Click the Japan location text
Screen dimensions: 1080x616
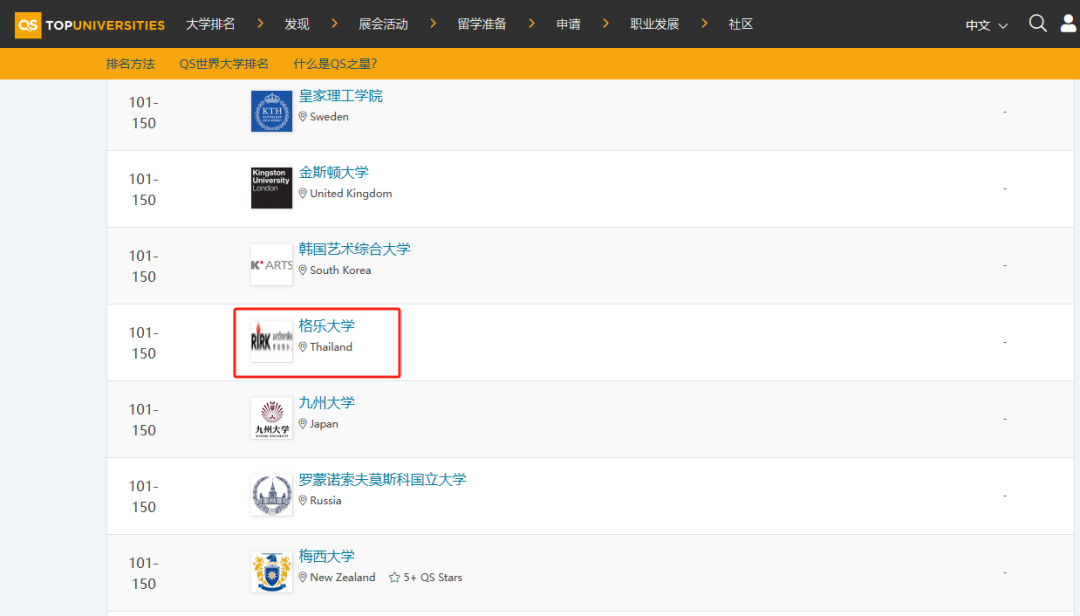324,424
